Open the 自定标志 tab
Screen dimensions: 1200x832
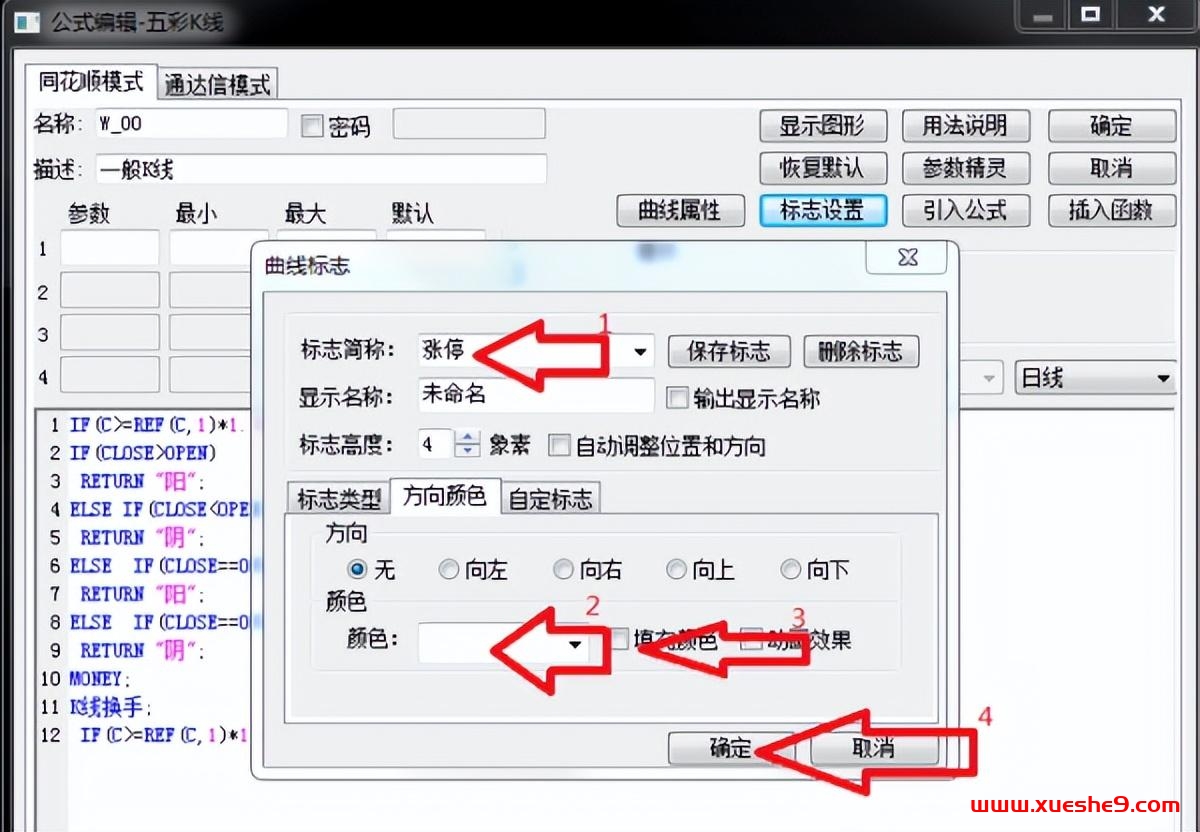pyautogui.click(x=551, y=497)
